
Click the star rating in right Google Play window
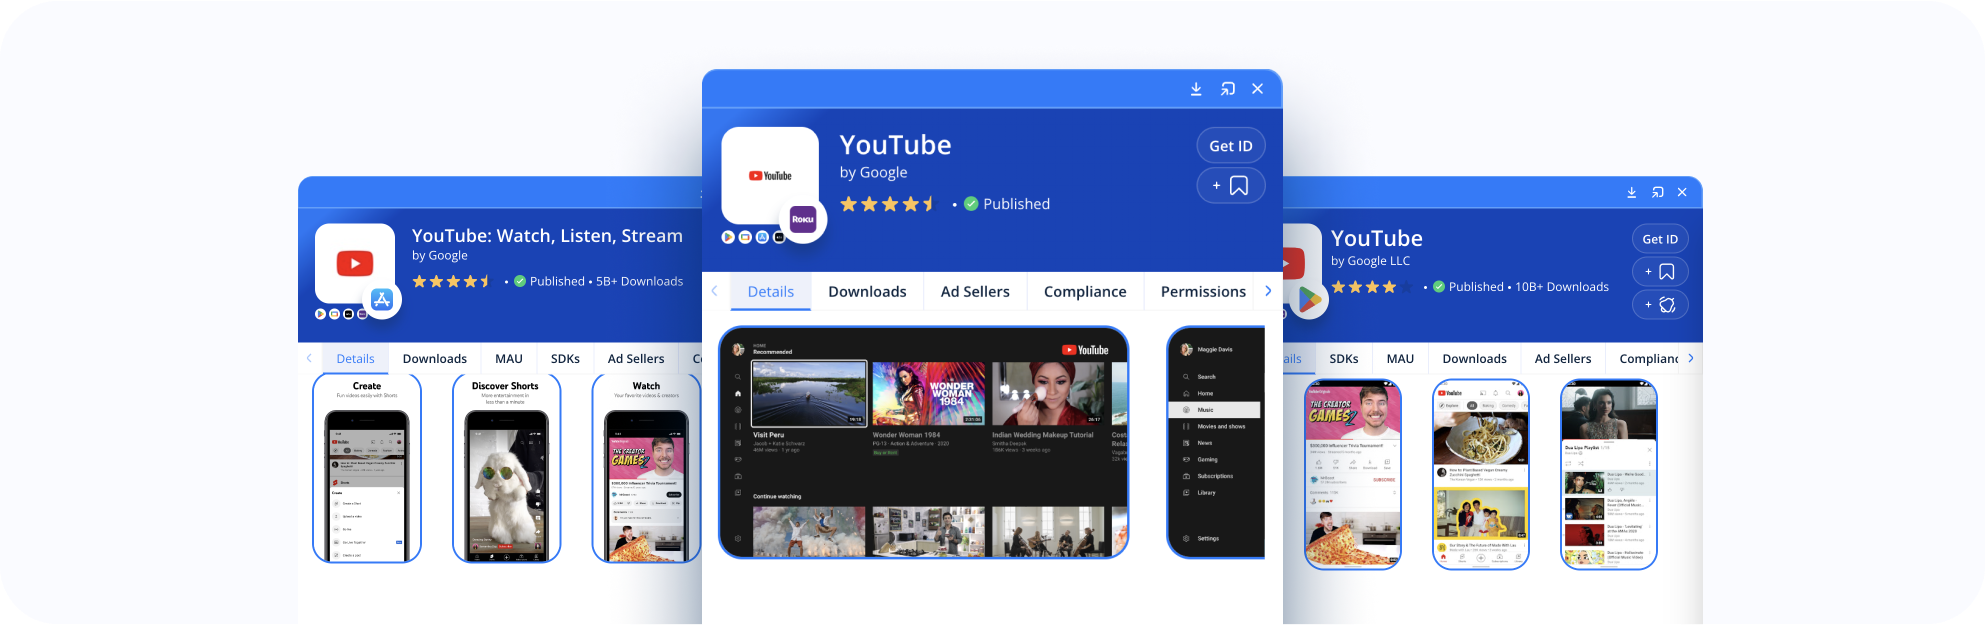1371,287
